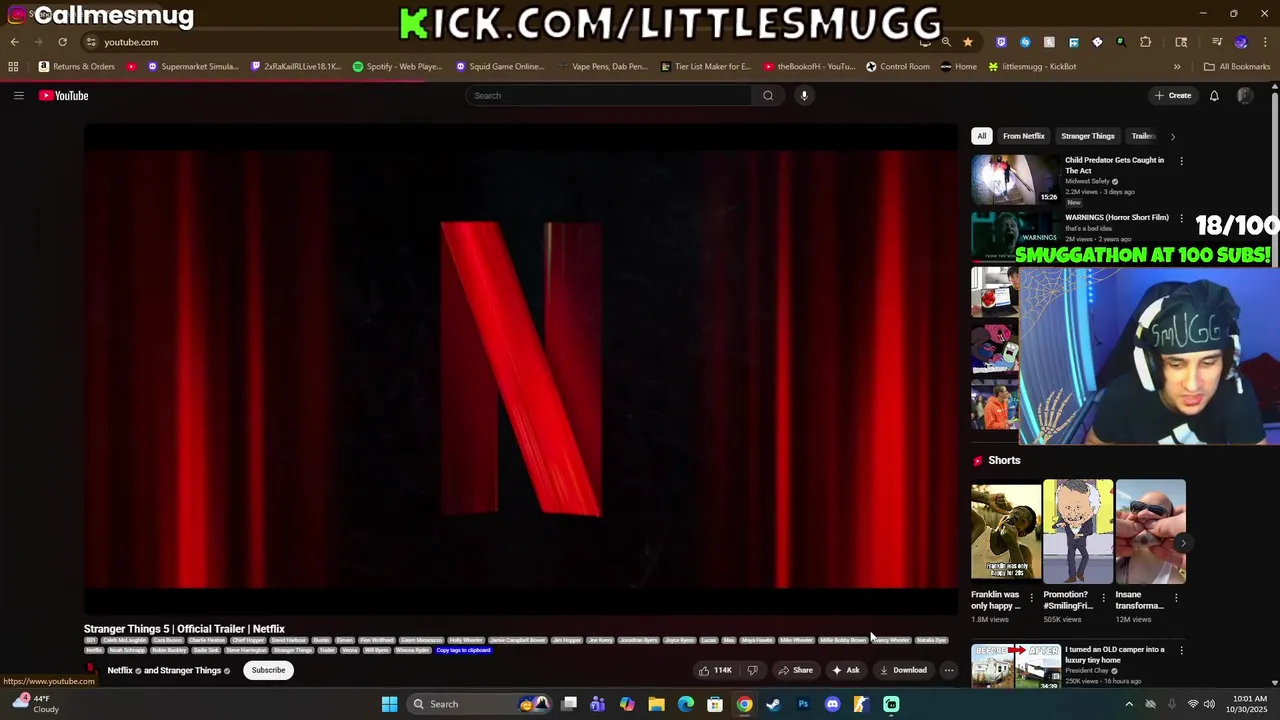Open OLD camper tiny home thumbnail

1016,667
